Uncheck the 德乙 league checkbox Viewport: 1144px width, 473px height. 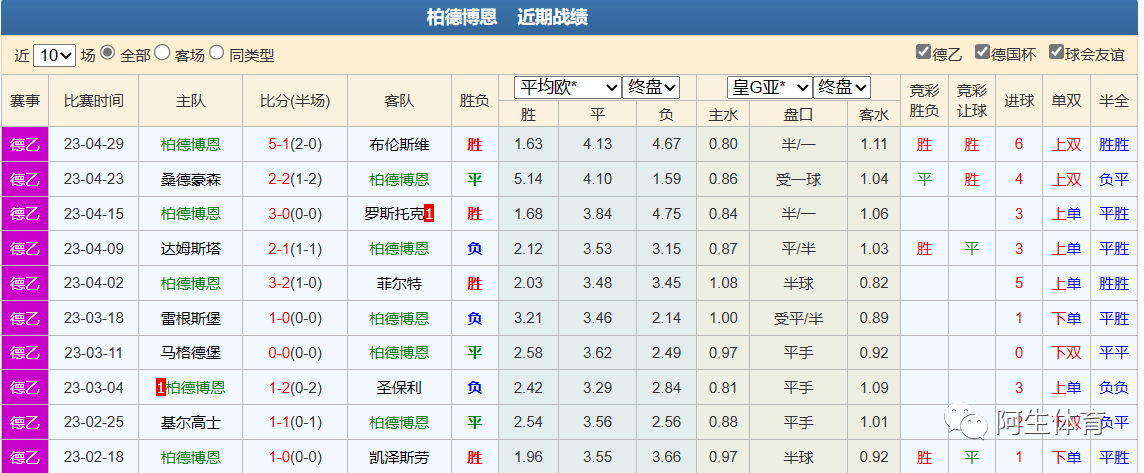923,53
